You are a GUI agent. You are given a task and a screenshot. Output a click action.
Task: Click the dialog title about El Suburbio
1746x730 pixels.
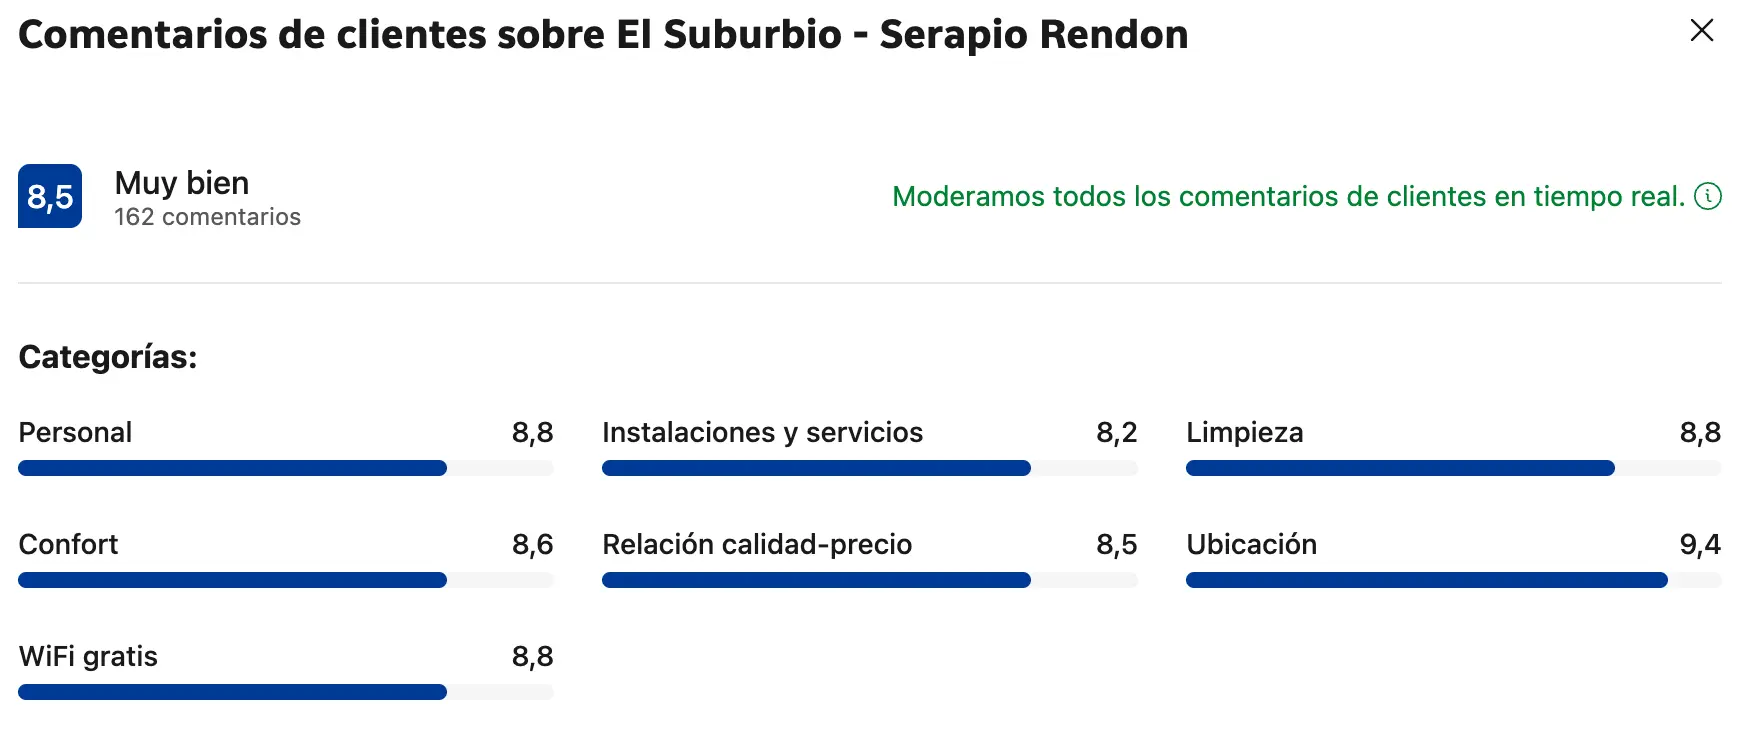[603, 35]
